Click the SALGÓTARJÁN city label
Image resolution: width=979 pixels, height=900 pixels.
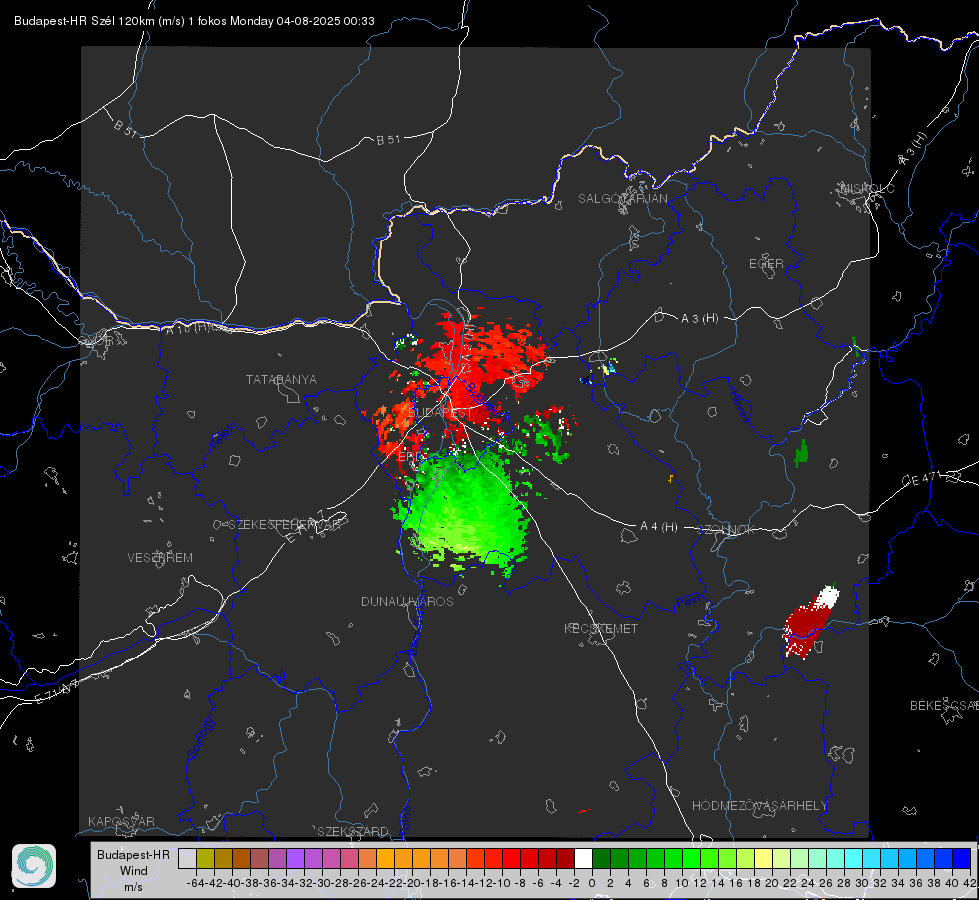point(622,199)
